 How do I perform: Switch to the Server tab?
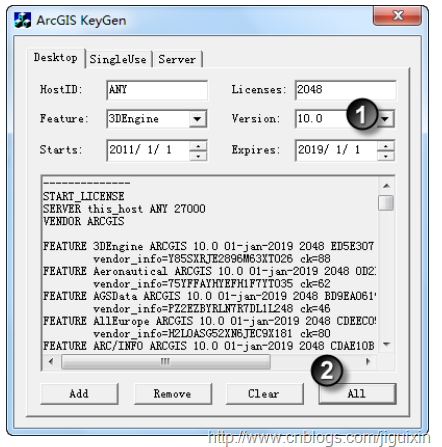pyautogui.click(x=177, y=59)
